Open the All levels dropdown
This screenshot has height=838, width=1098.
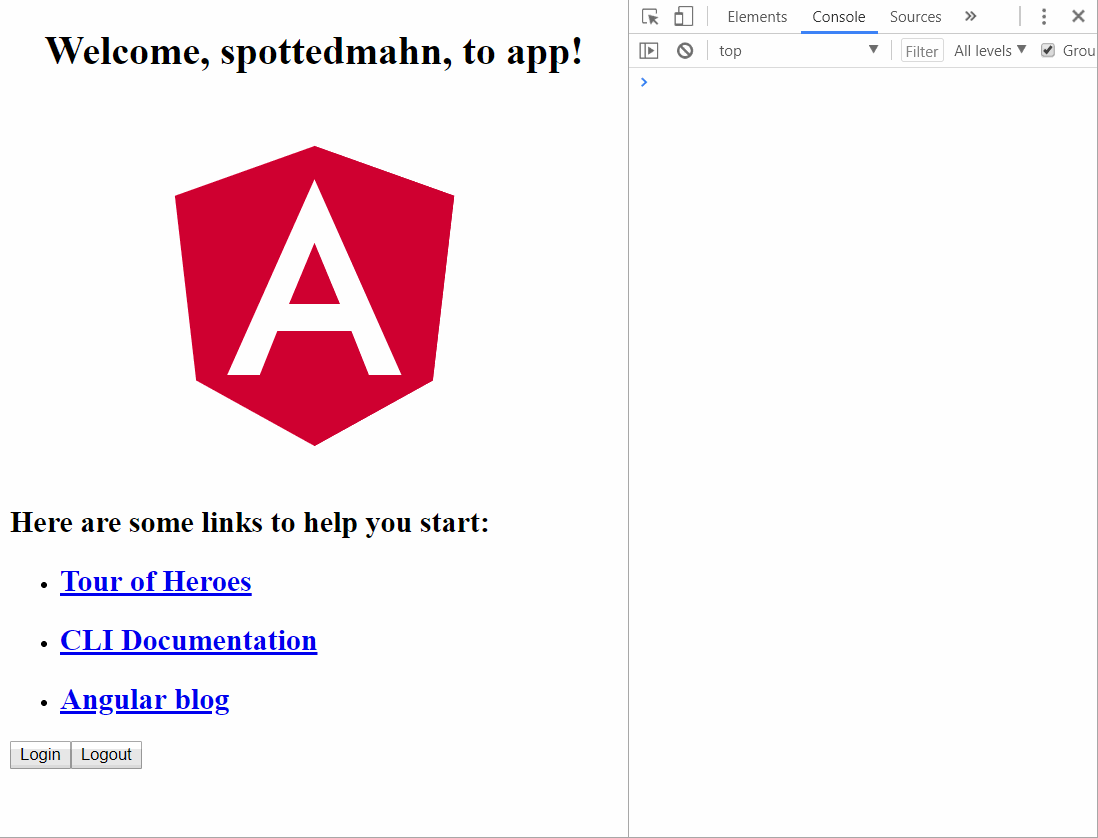click(x=990, y=50)
